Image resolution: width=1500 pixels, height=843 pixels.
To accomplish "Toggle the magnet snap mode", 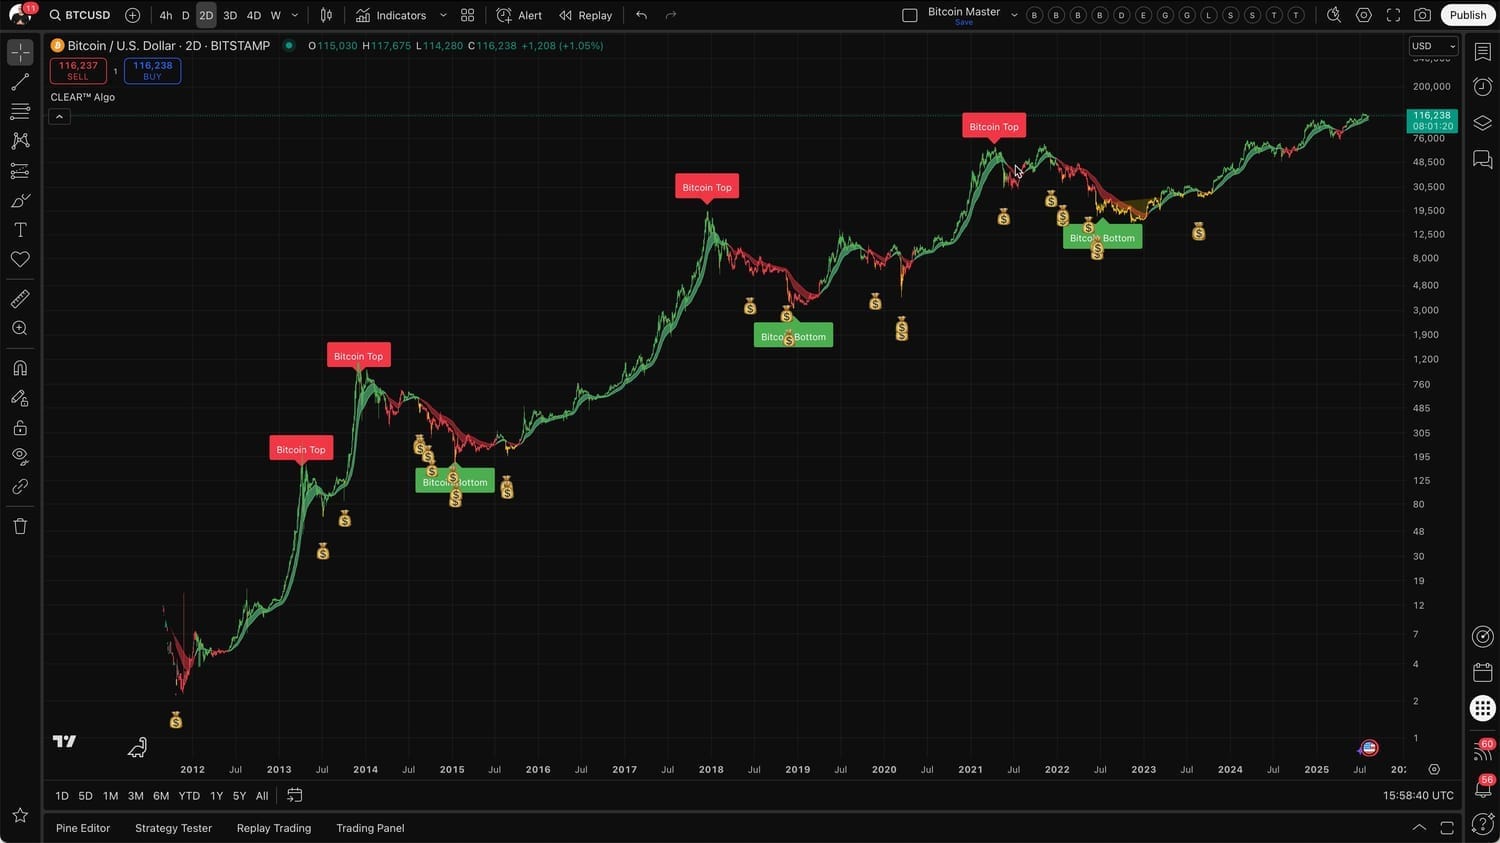I will click(x=20, y=368).
